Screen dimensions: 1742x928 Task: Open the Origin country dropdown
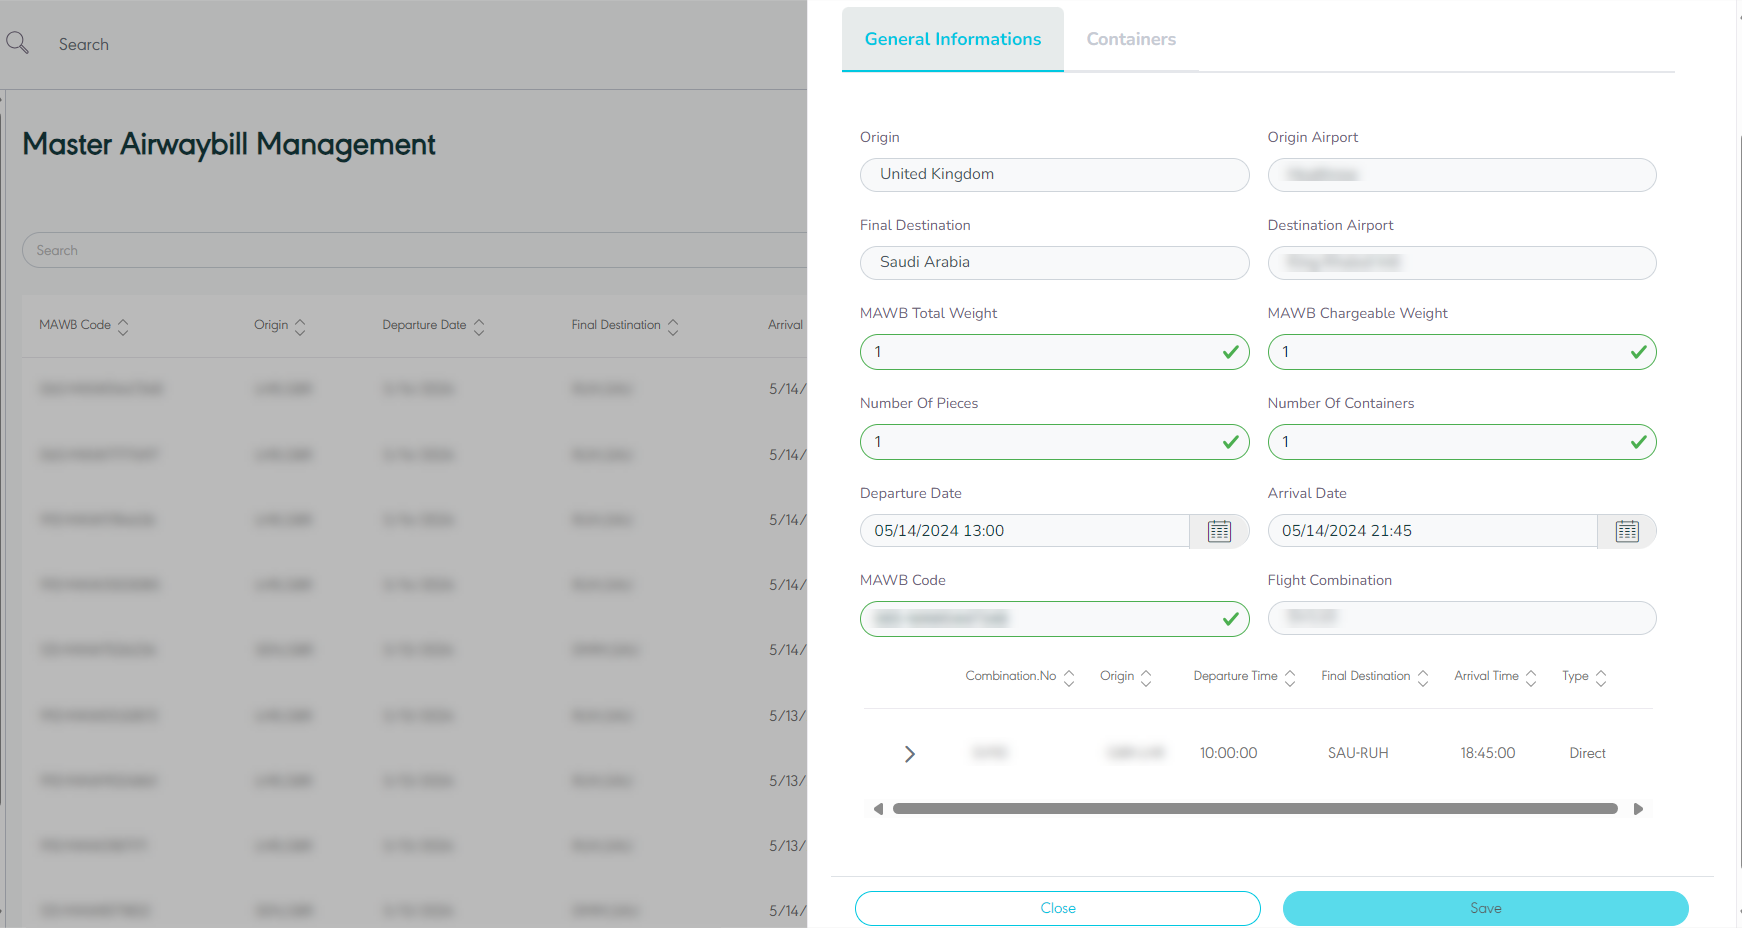coord(1054,175)
